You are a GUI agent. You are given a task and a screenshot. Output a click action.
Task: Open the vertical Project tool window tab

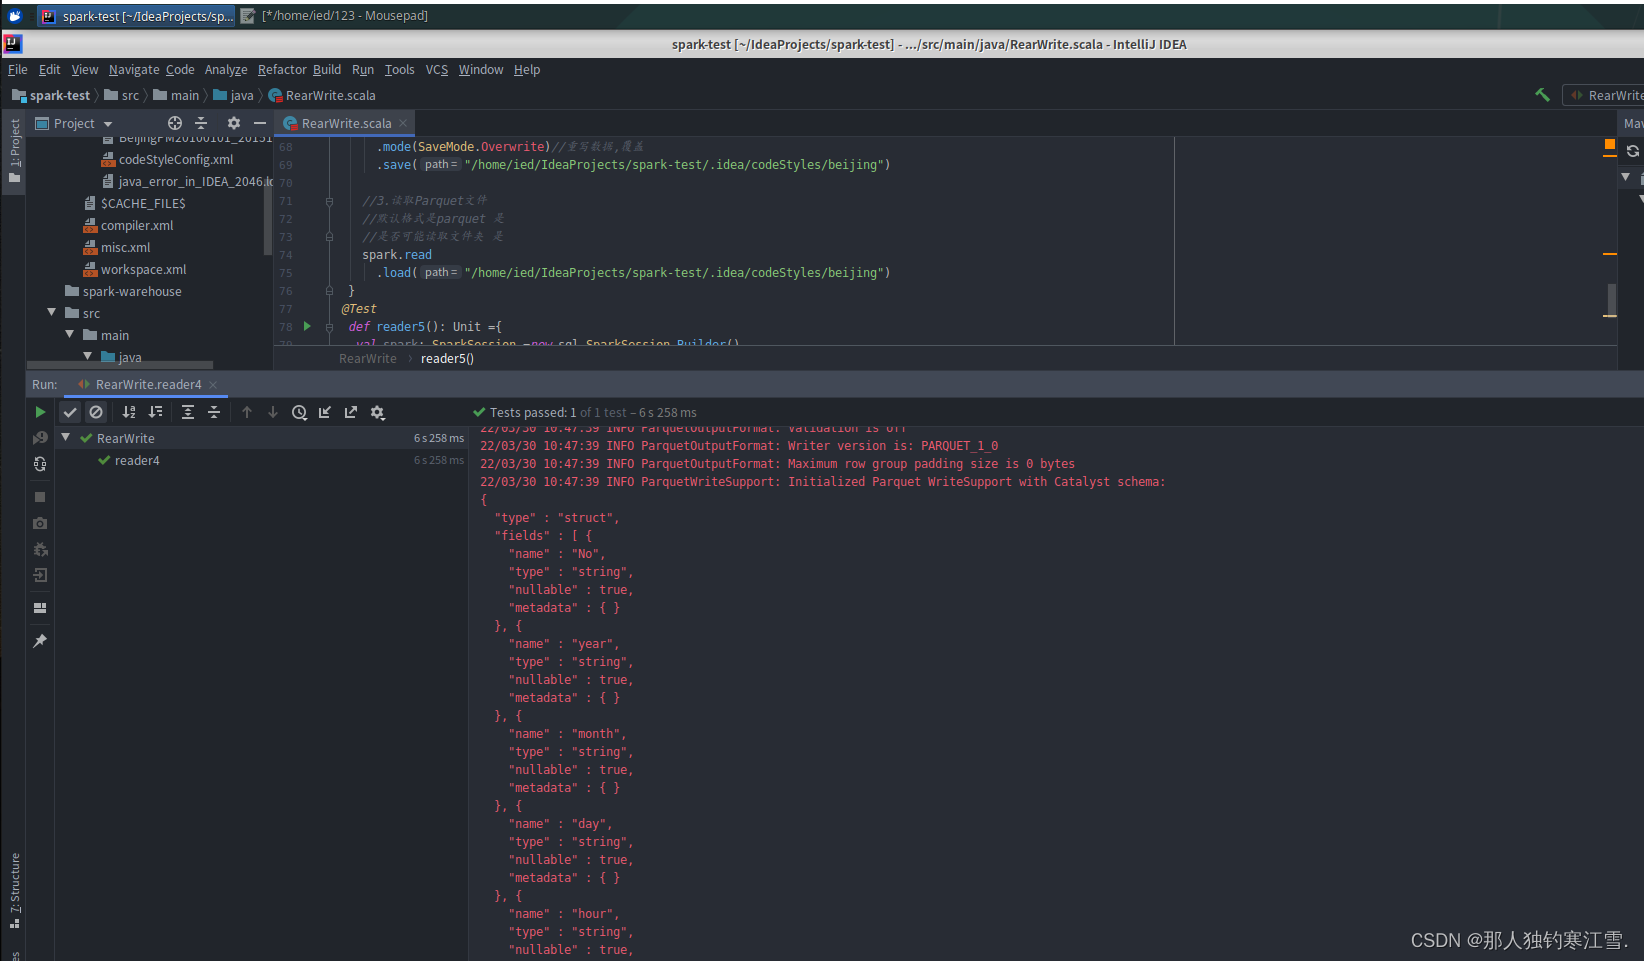(14, 151)
